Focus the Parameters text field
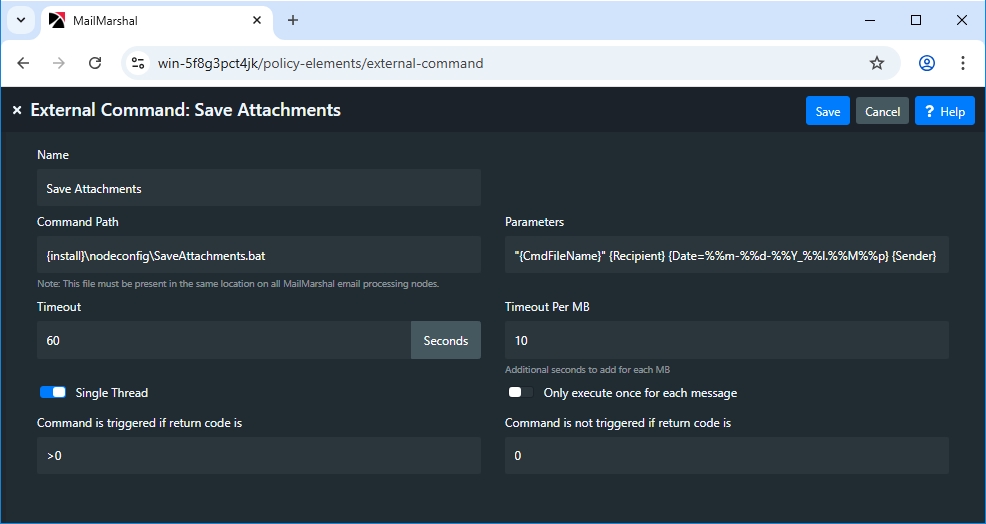 [726, 256]
